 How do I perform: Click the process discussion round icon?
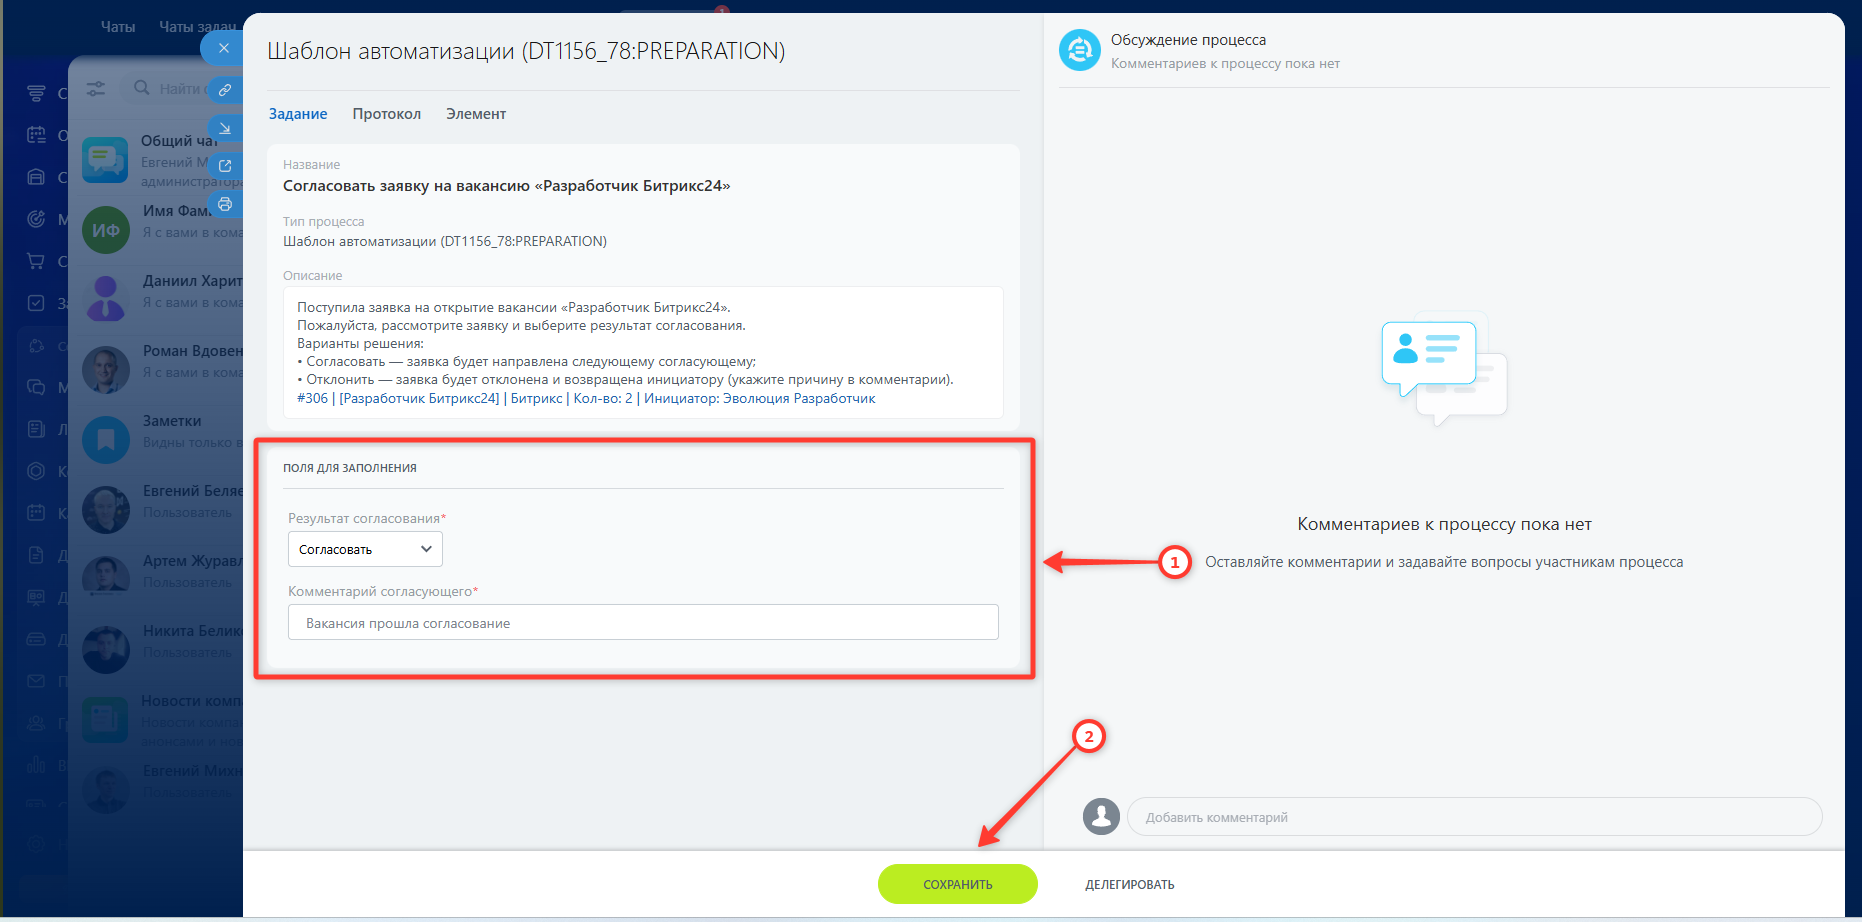[1080, 50]
